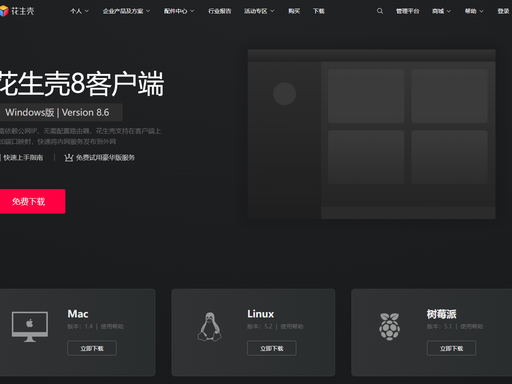Click the Raspberry Pi icon
The height and width of the screenshot is (384, 512).
point(389,327)
